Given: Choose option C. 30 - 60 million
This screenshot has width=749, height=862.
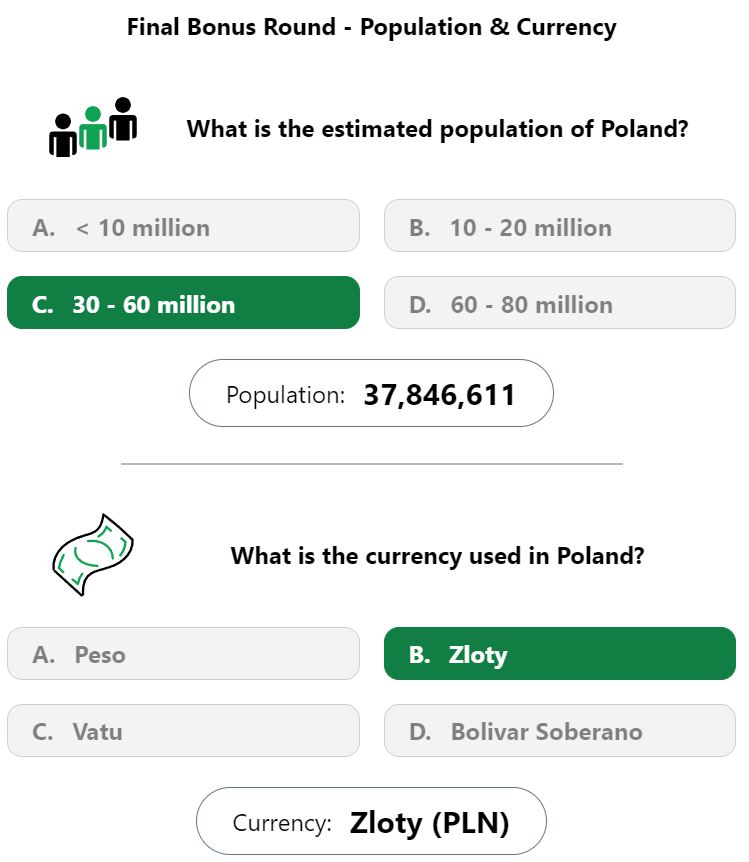Looking at the screenshot, I should coord(183,303).
